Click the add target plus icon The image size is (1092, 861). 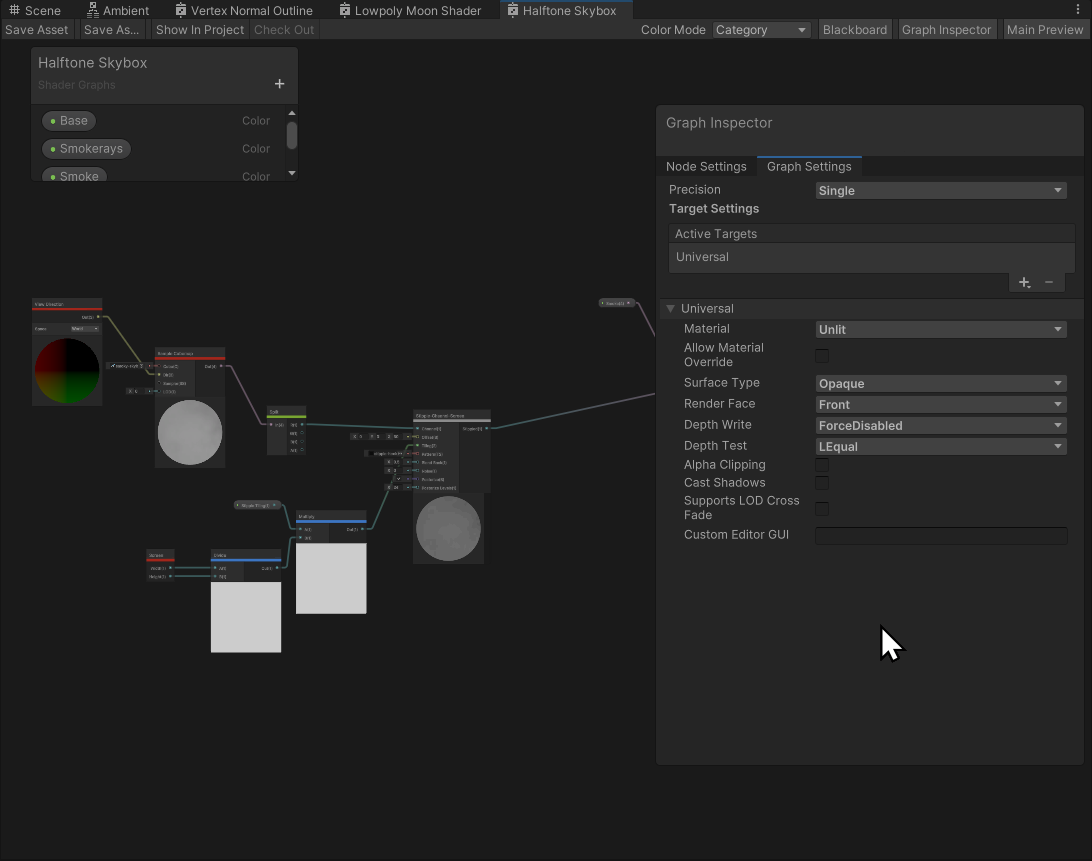click(1024, 283)
